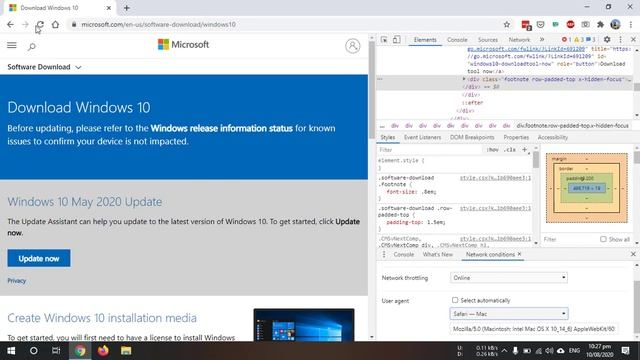Screen dimensions: 640x360
Task: Close the Network conditions drawer tab
Action: pyautogui.click(x=520, y=254)
